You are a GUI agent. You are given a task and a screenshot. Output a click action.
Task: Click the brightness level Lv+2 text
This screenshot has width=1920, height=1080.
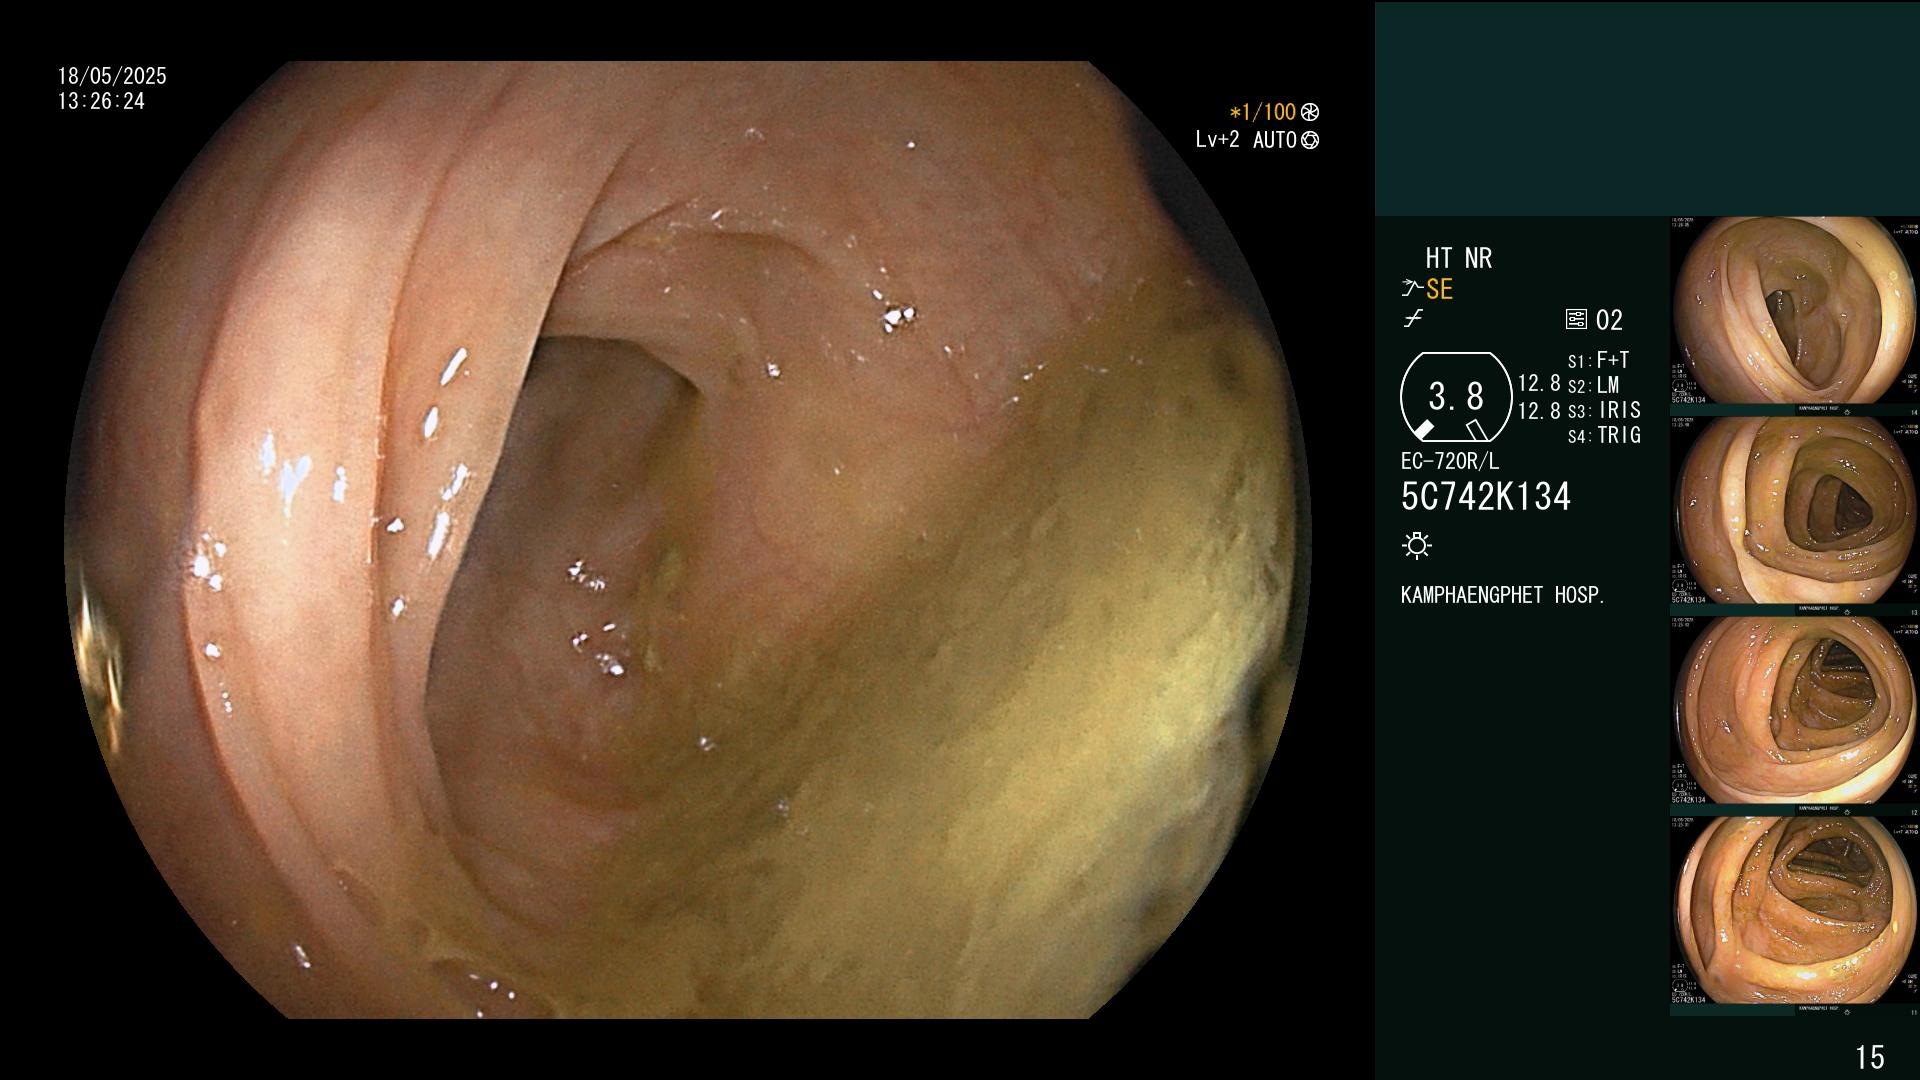(x=1217, y=140)
